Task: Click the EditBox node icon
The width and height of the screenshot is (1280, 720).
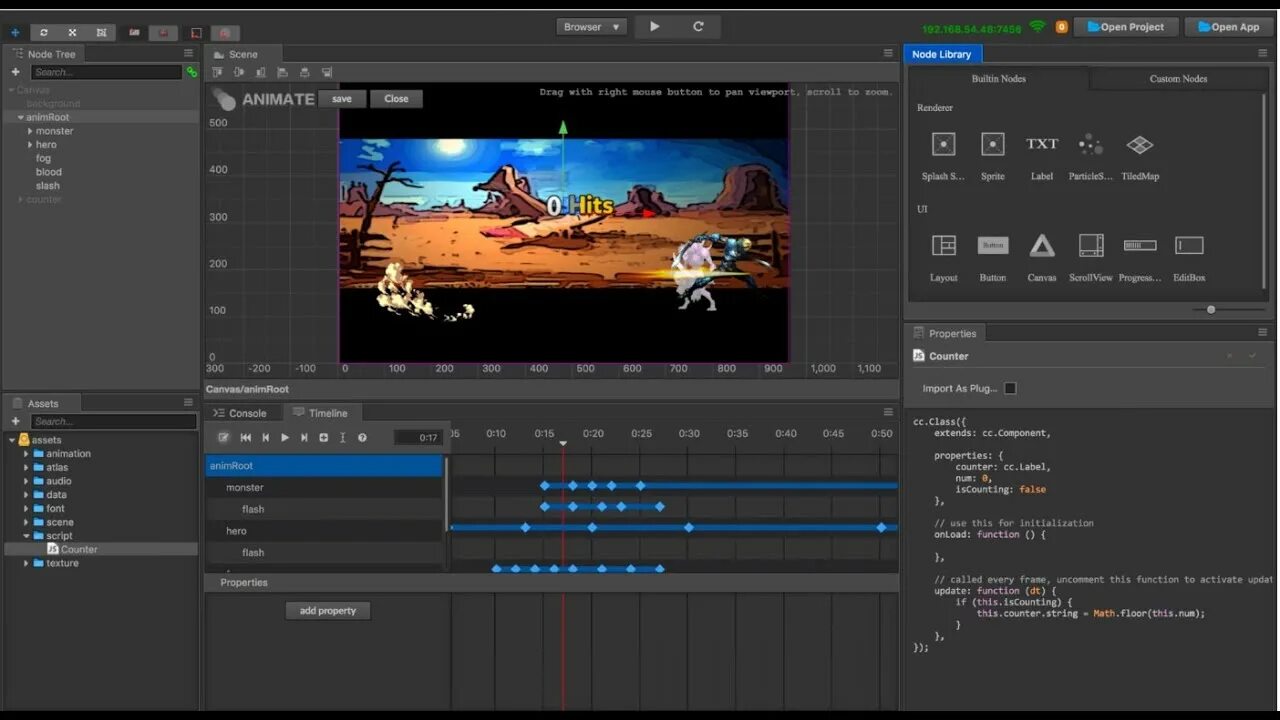Action: pos(1189,246)
